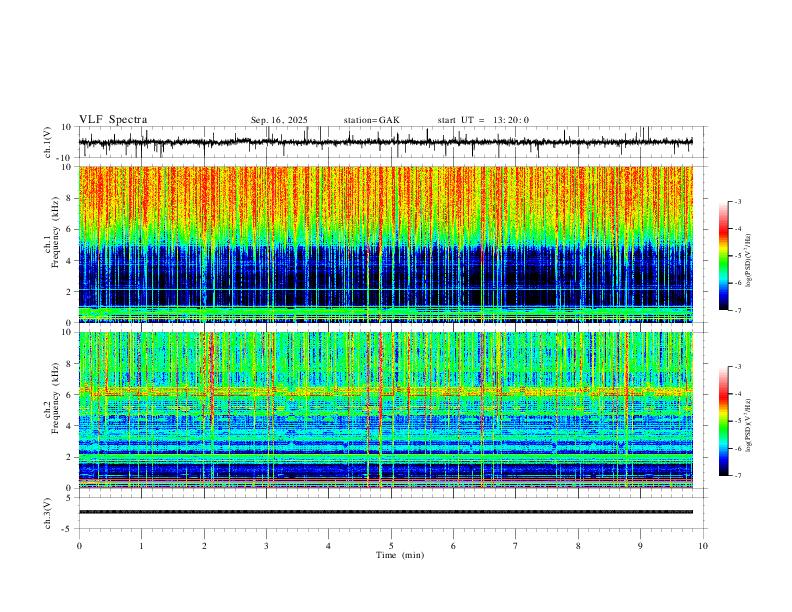
Task: Click time axis tick label "3"
Action: pos(266,546)
